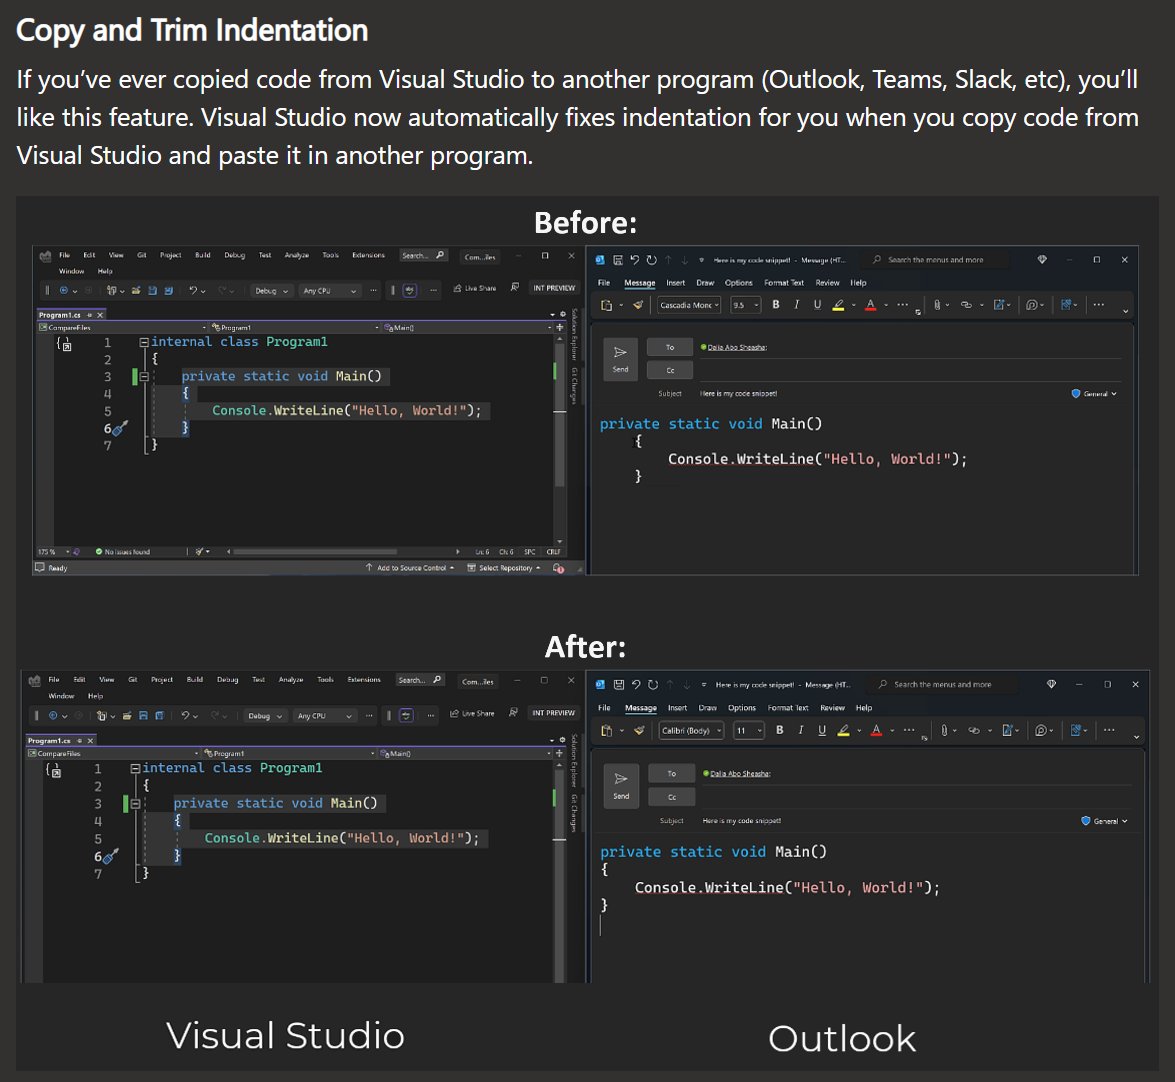
Task: Switch to Review tab in After Outlook
Action: (x=832, y=707)
